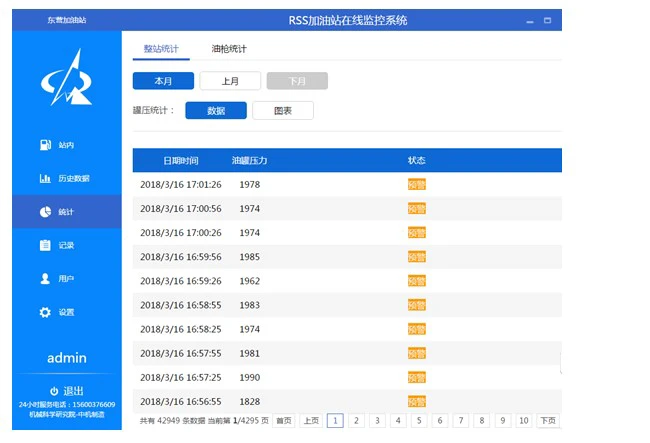Select the 2018/3/16 16:57:55 date cell
This screenshot has width=650, height=443.
181,353
